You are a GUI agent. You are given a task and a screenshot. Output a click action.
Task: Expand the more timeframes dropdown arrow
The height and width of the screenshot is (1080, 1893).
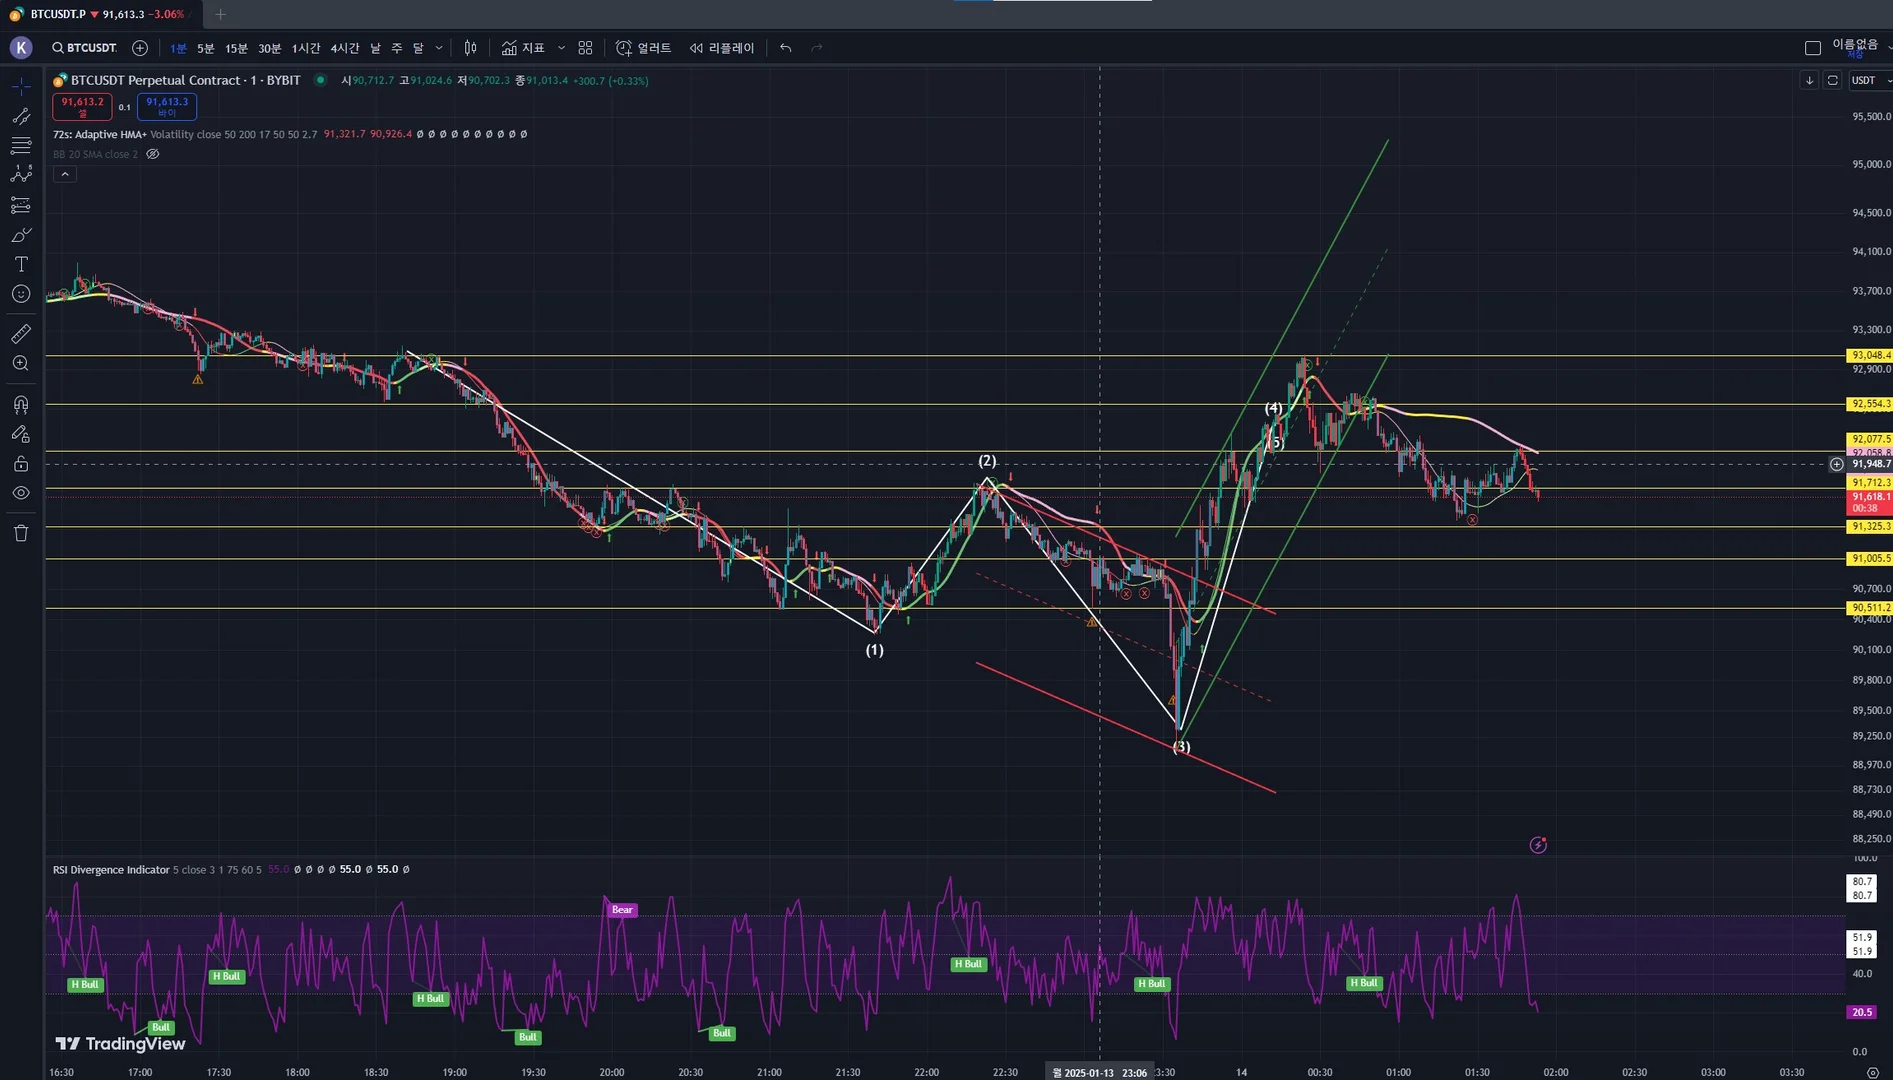coord(438,48)
